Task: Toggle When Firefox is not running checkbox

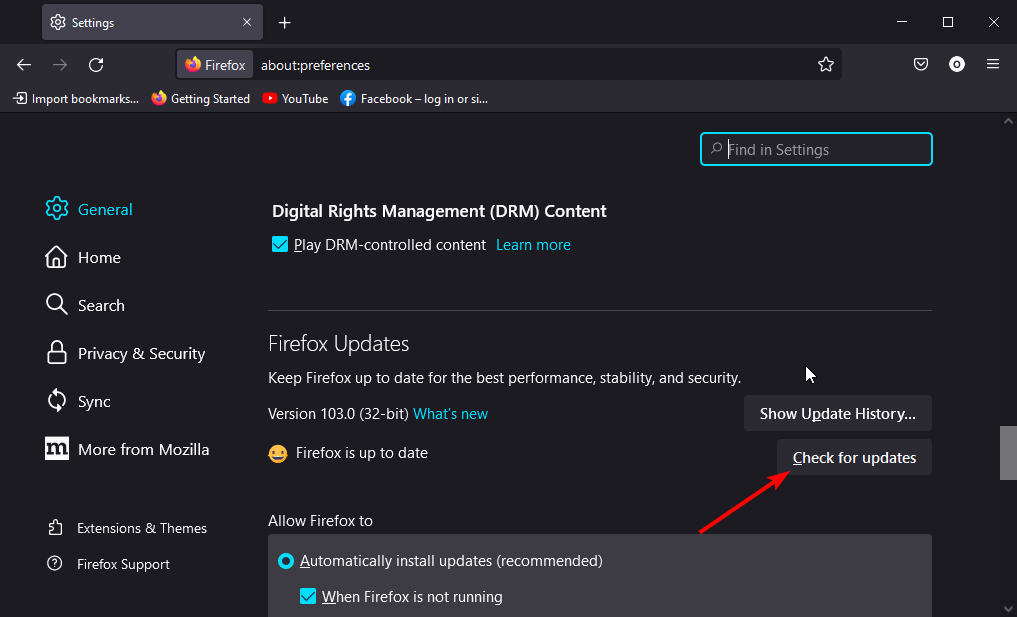Action: [309, 597]
